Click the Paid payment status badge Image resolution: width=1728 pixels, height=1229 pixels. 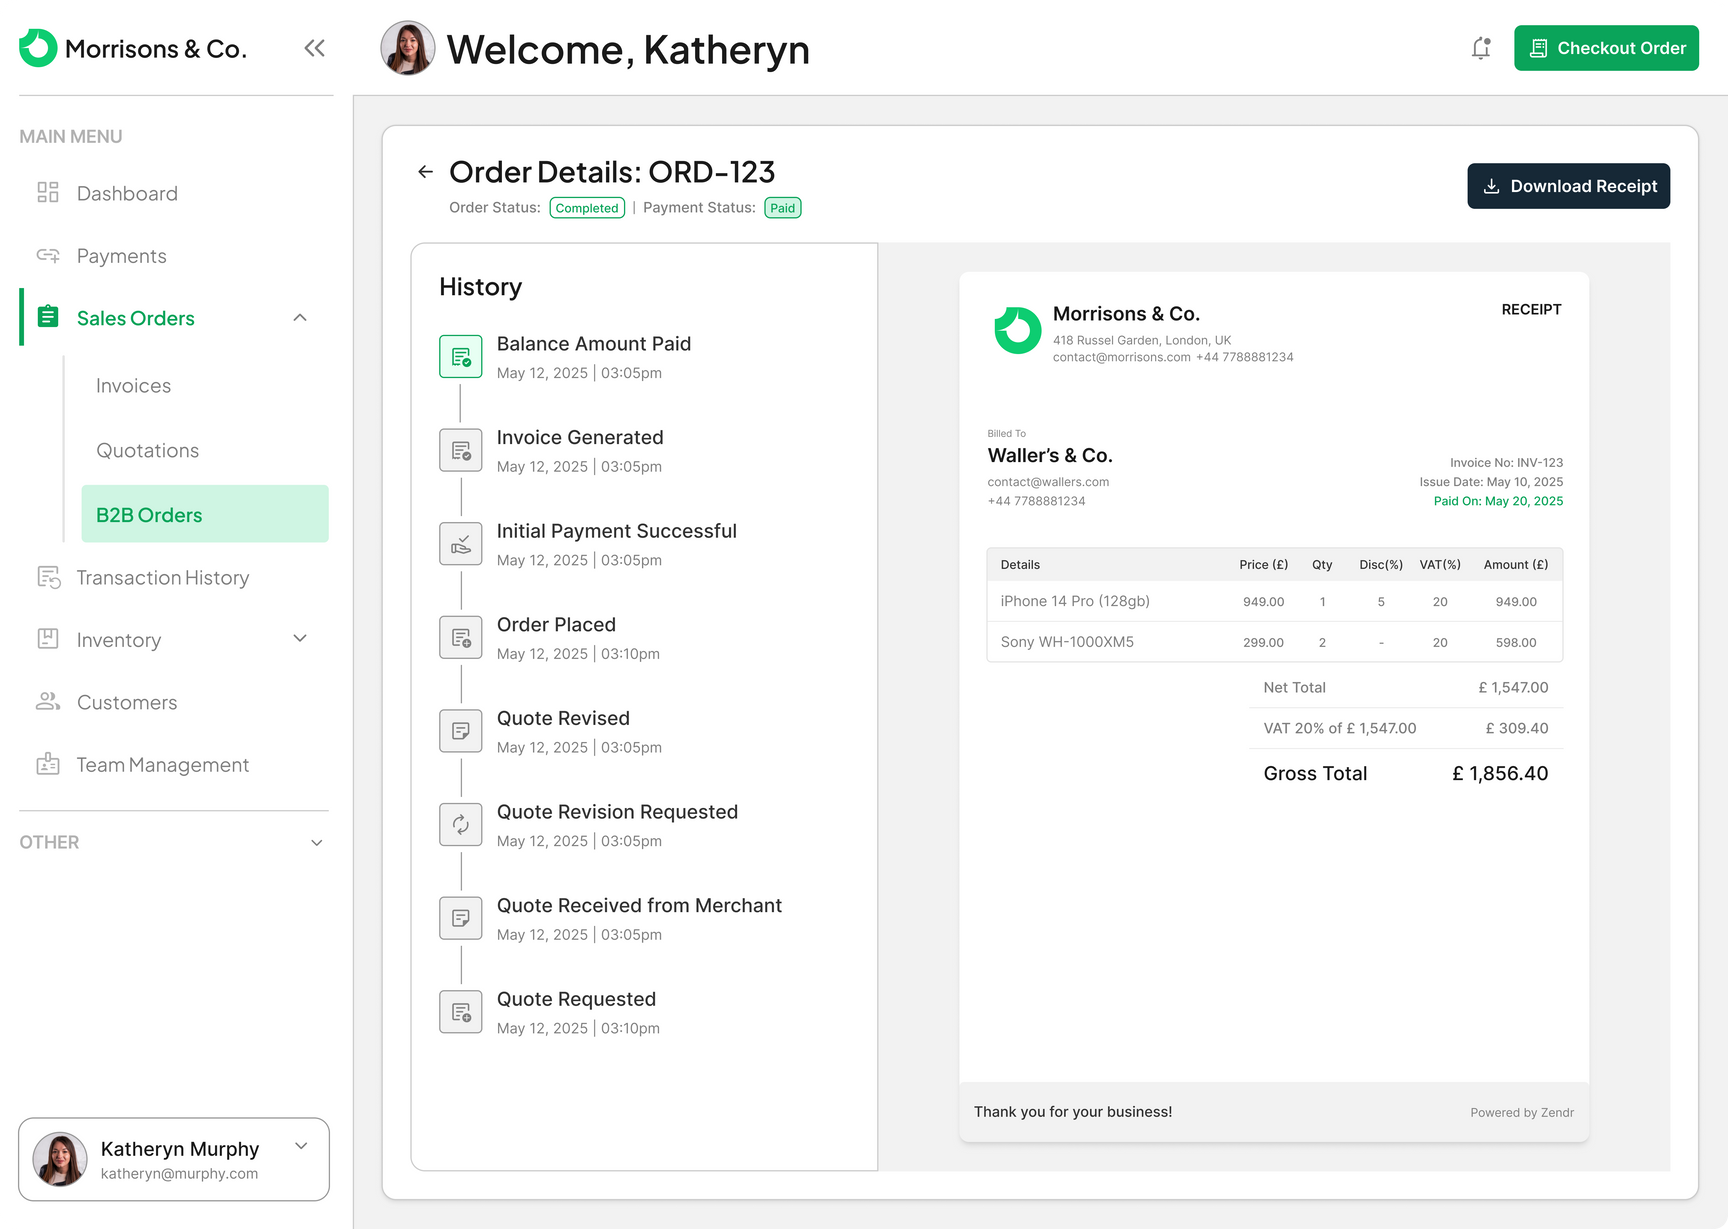point(783,208)
